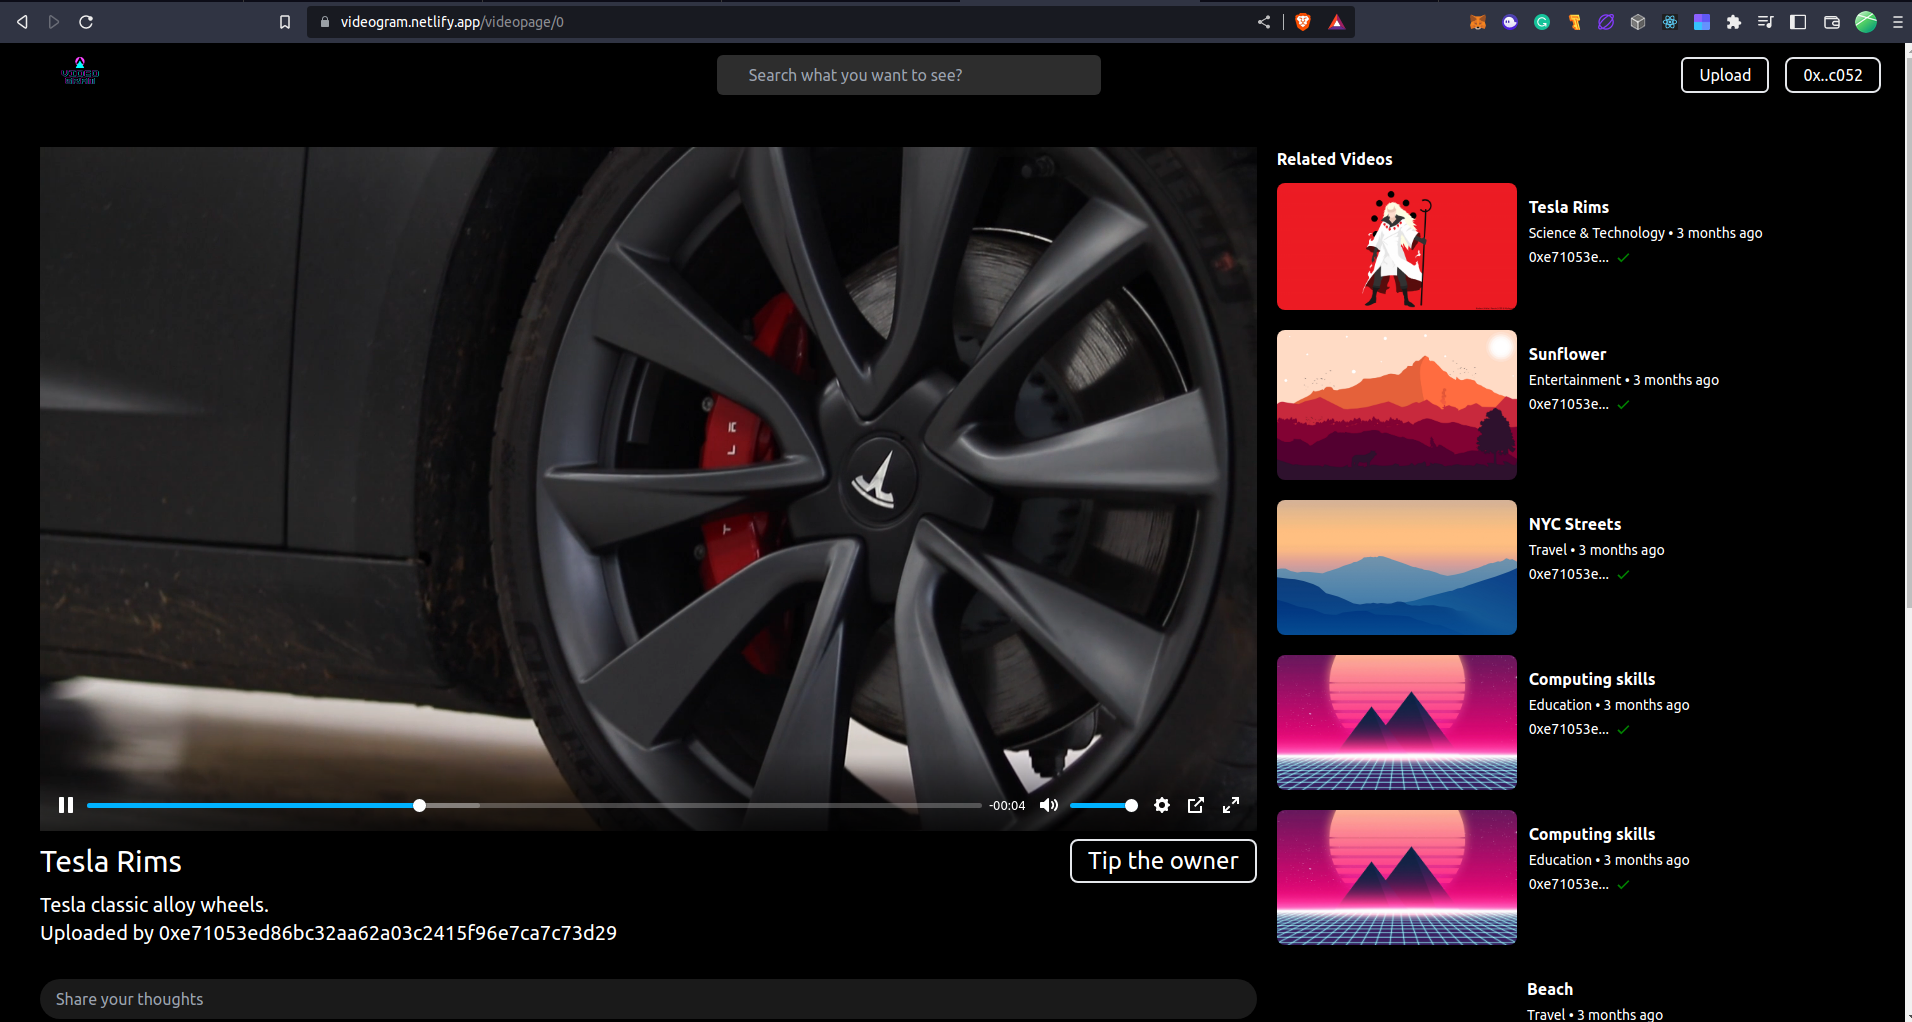The image size is (1912, 1022).
Task: View site security via the lock icon
Action: point(324,22)
